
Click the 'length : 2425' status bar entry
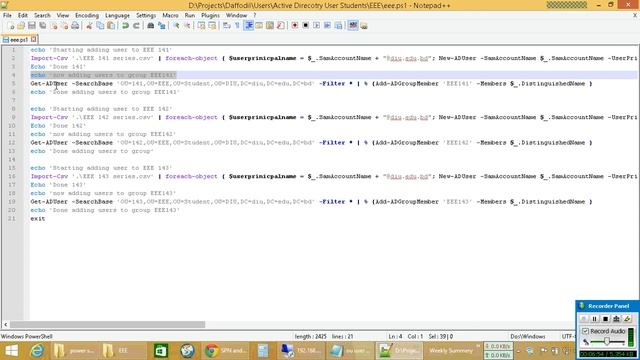[310, 337]
